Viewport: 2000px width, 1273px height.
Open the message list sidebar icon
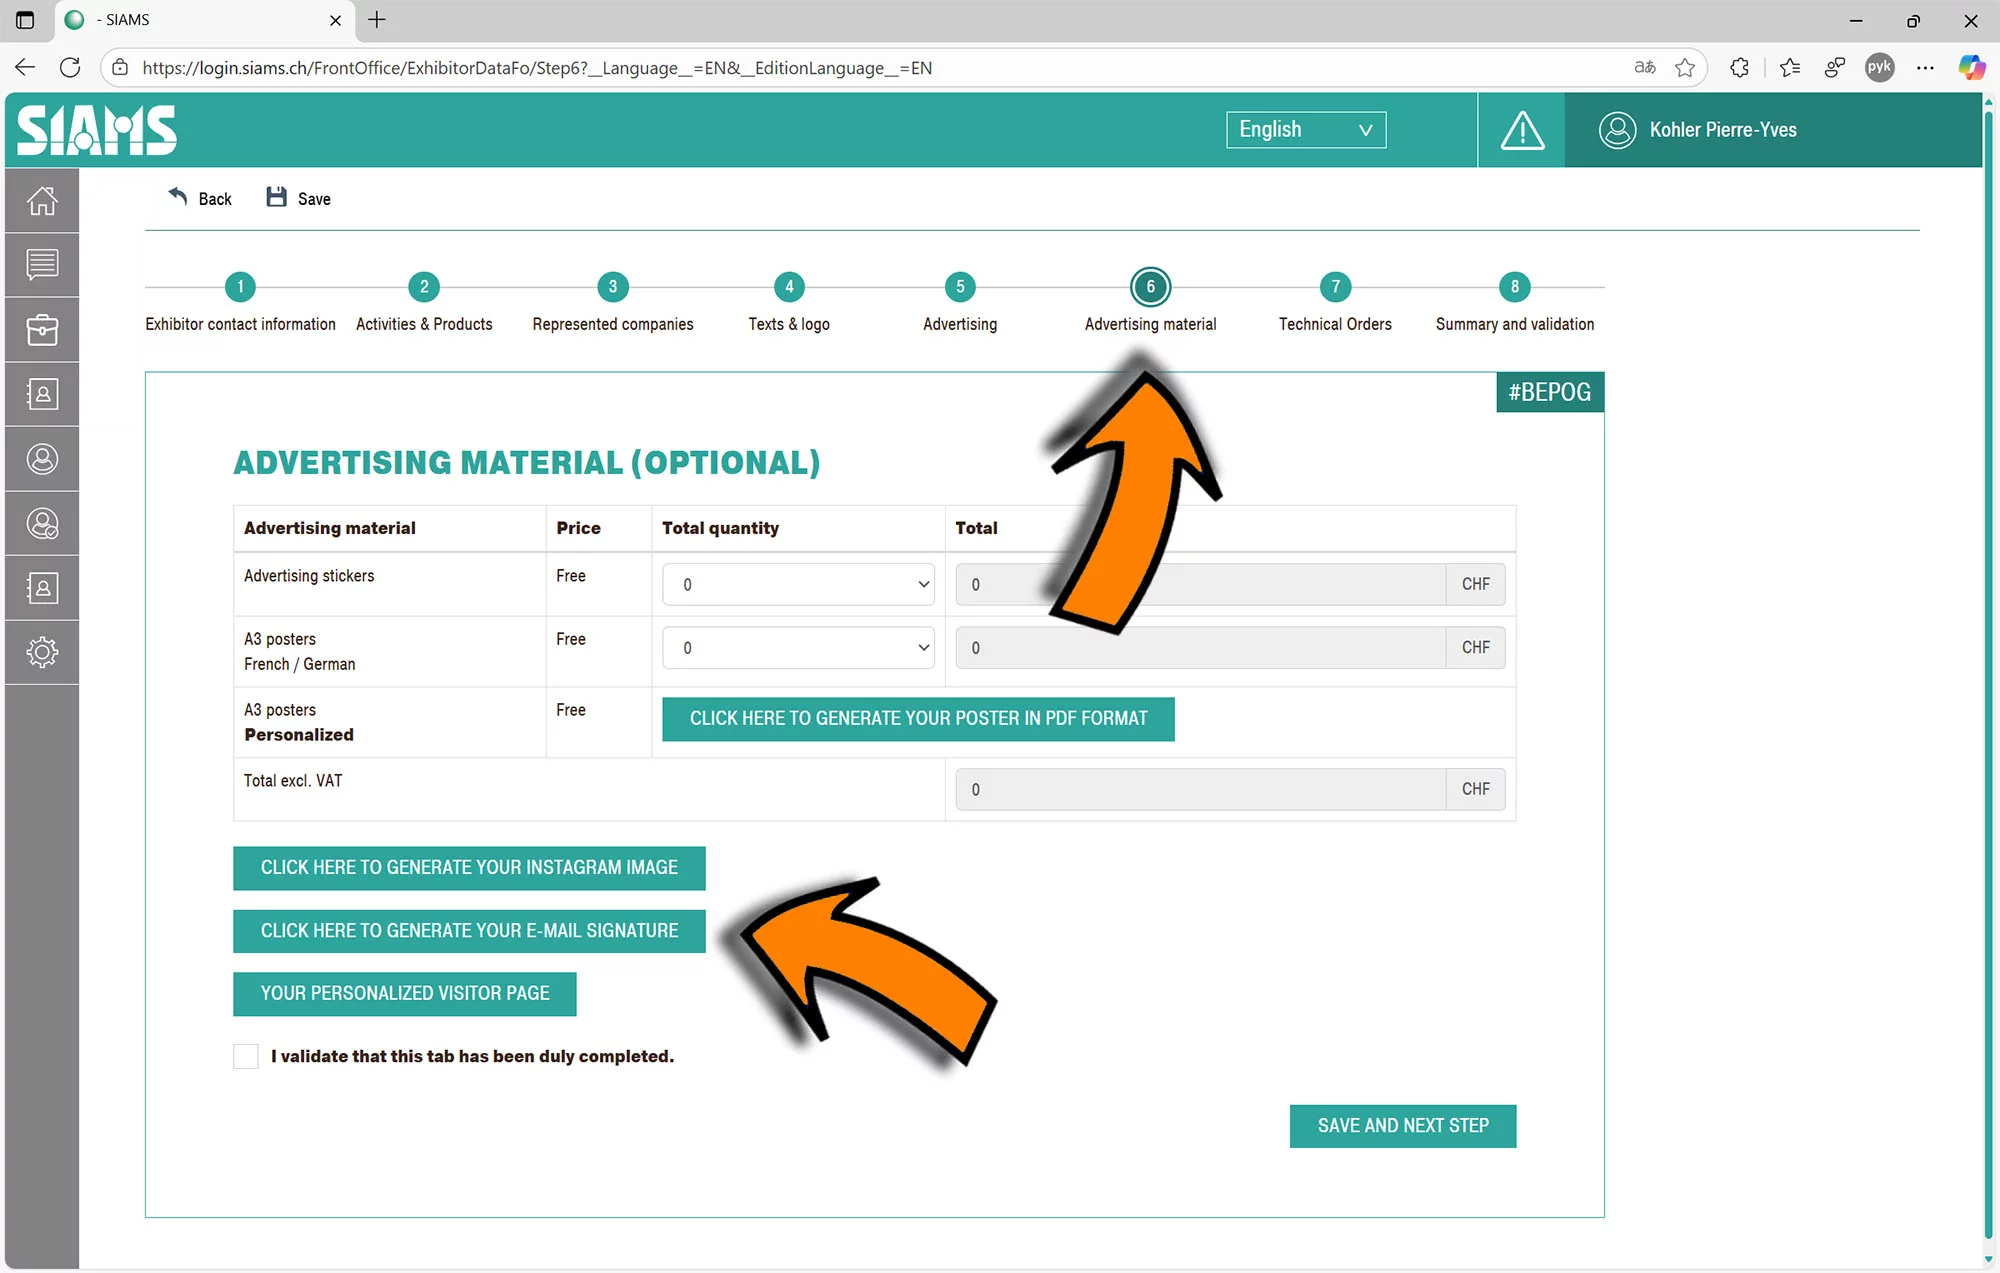[42, 265]
